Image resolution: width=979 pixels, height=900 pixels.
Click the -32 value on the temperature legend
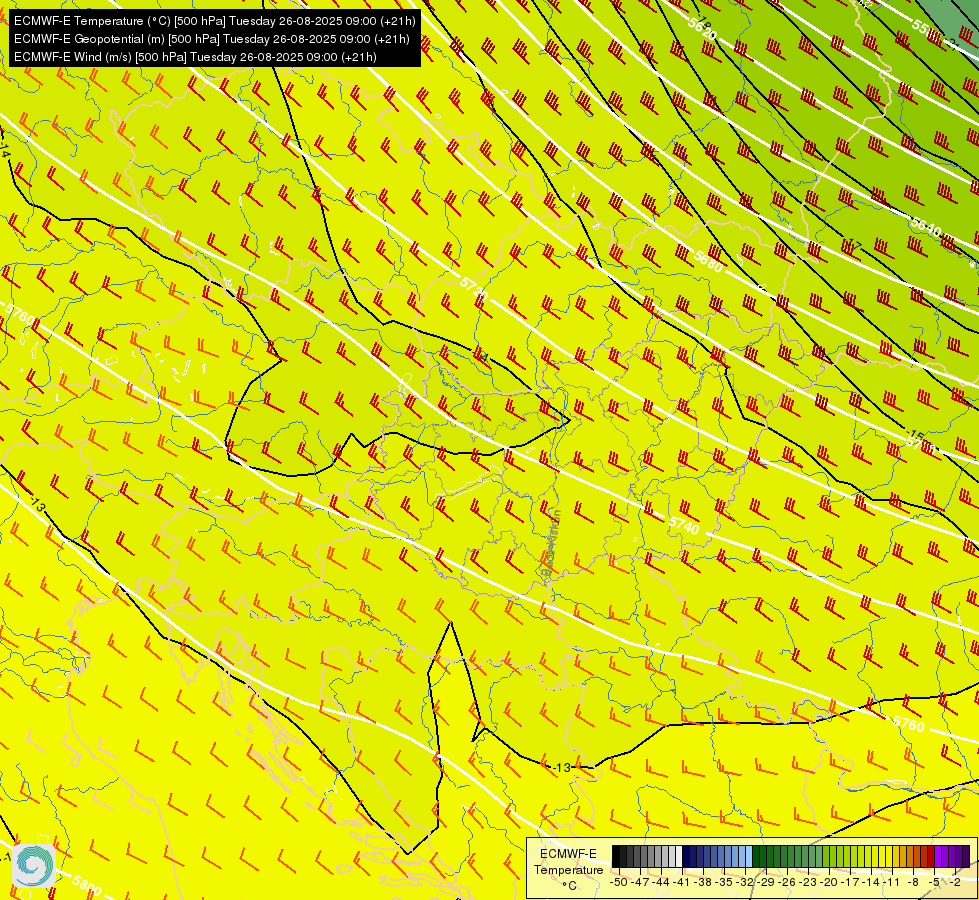(x=744, y=883)
